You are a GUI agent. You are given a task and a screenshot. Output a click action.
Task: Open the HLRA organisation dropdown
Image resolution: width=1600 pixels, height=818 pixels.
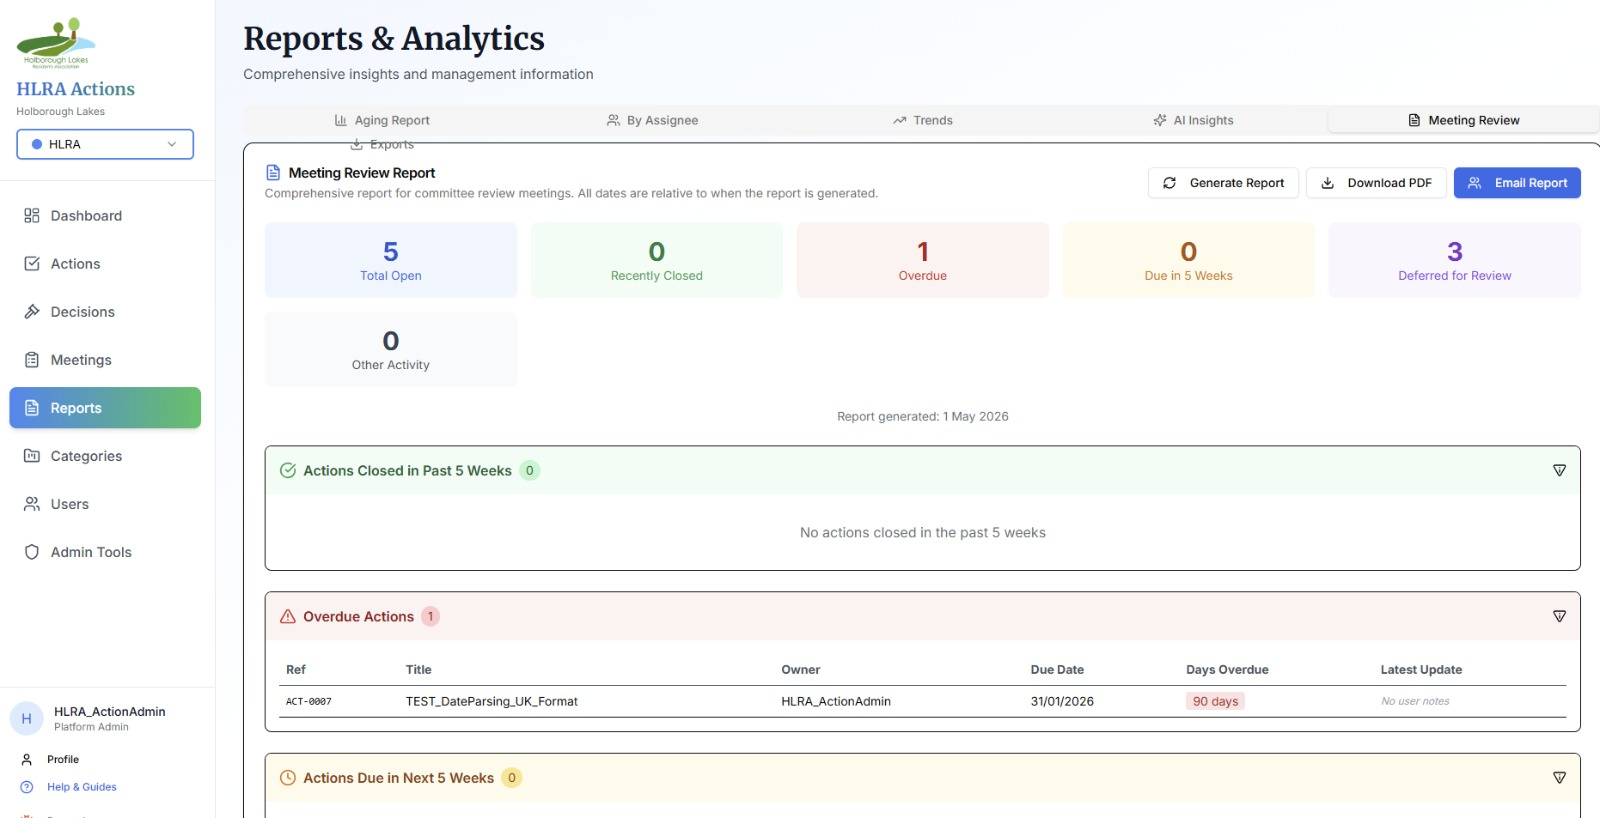[x=105, y=144]
